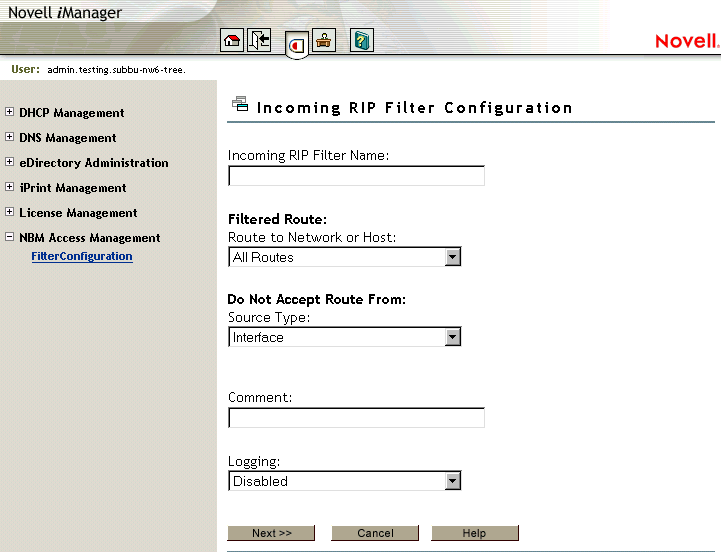Select eDirectory Administration in the sidebar

click(x=94, y=163)
